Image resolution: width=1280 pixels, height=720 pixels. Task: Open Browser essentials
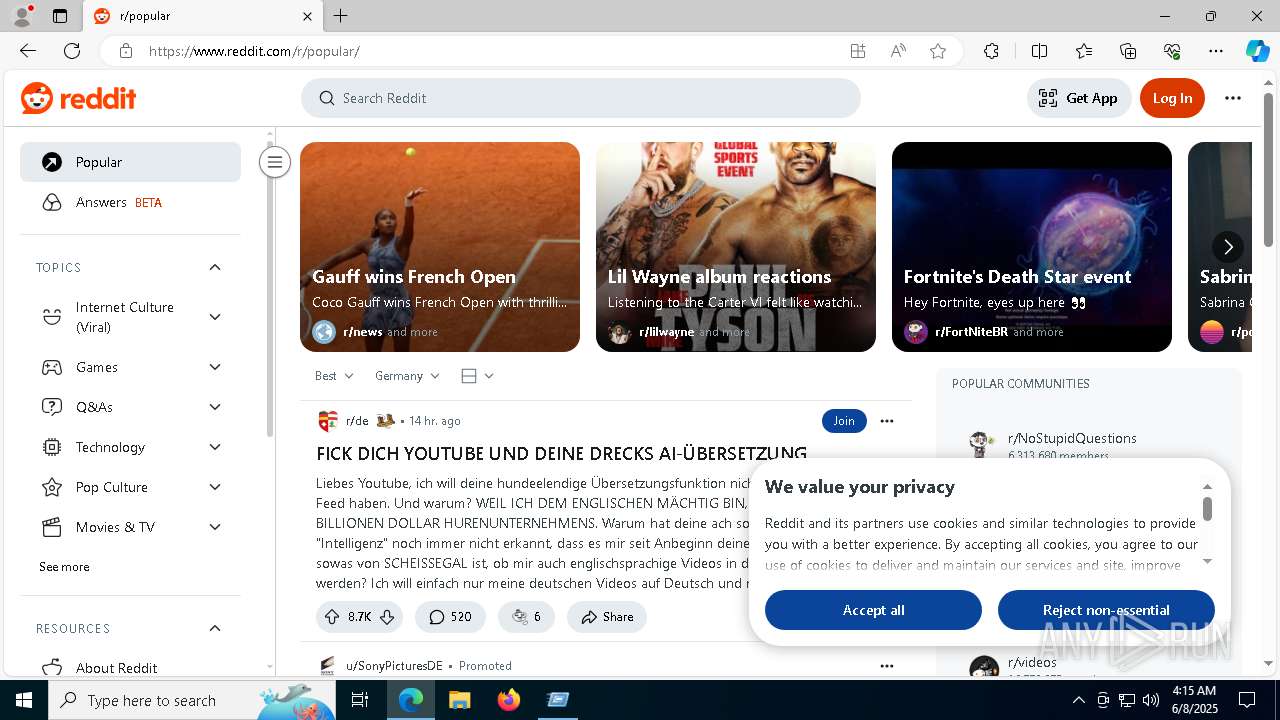[1172, 51]
